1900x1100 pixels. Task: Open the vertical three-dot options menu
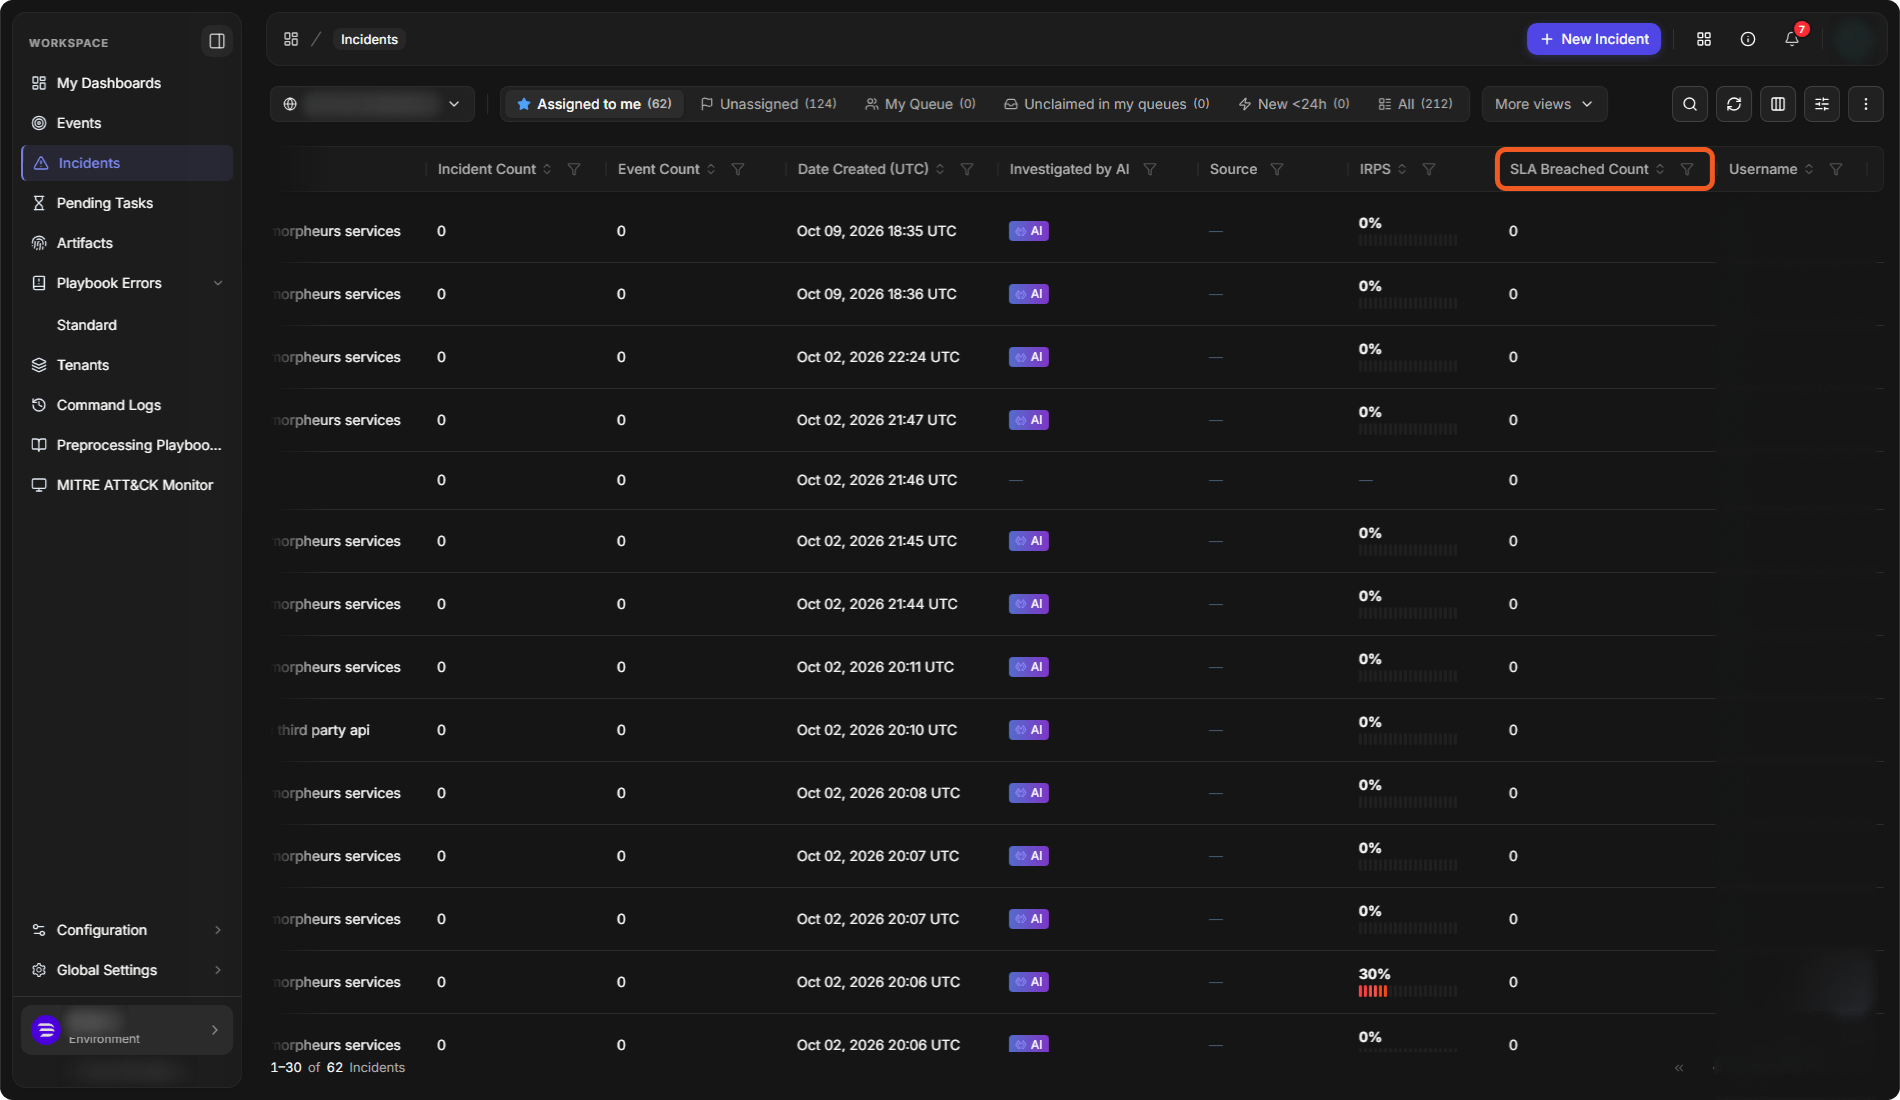pyautogui.click(x=1866, y=104)
